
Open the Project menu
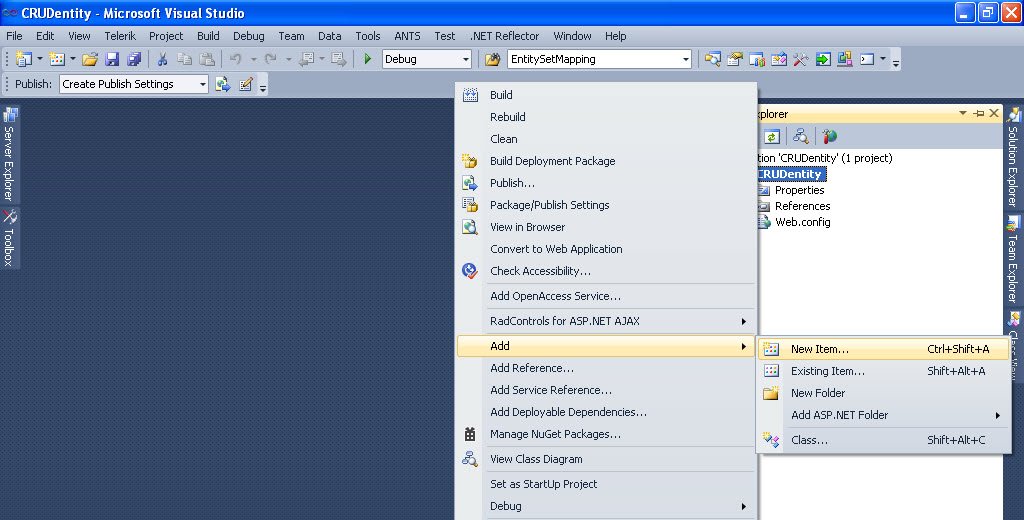pyautogui.click(x=166, y=36)
